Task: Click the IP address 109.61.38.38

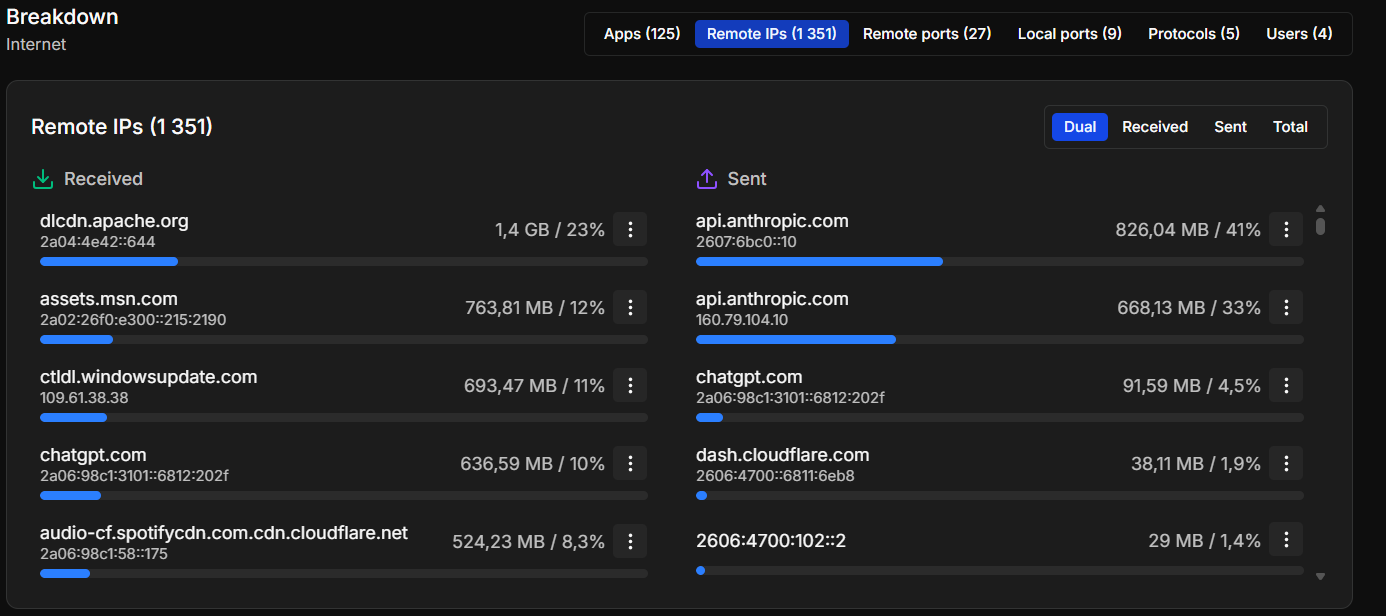Action: pos(84,398)
